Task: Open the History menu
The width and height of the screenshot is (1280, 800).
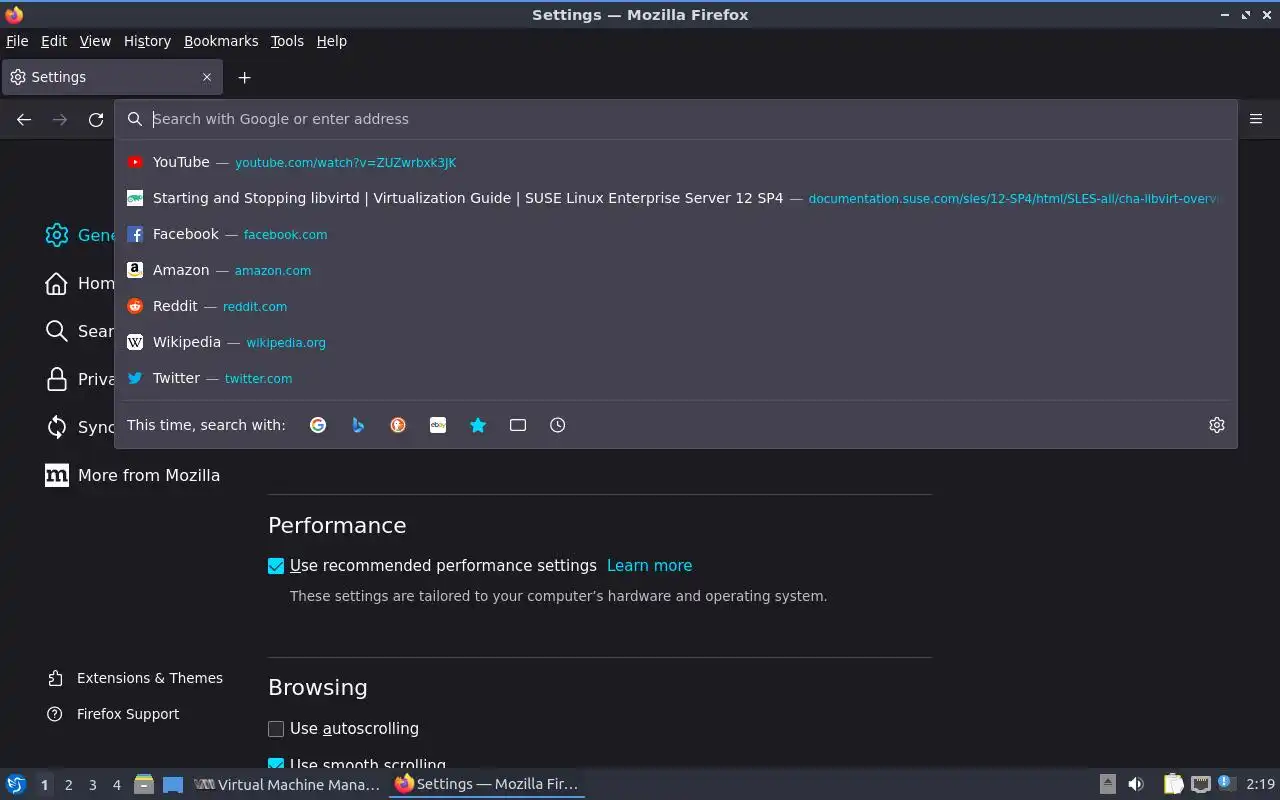Action: point(147,41)
